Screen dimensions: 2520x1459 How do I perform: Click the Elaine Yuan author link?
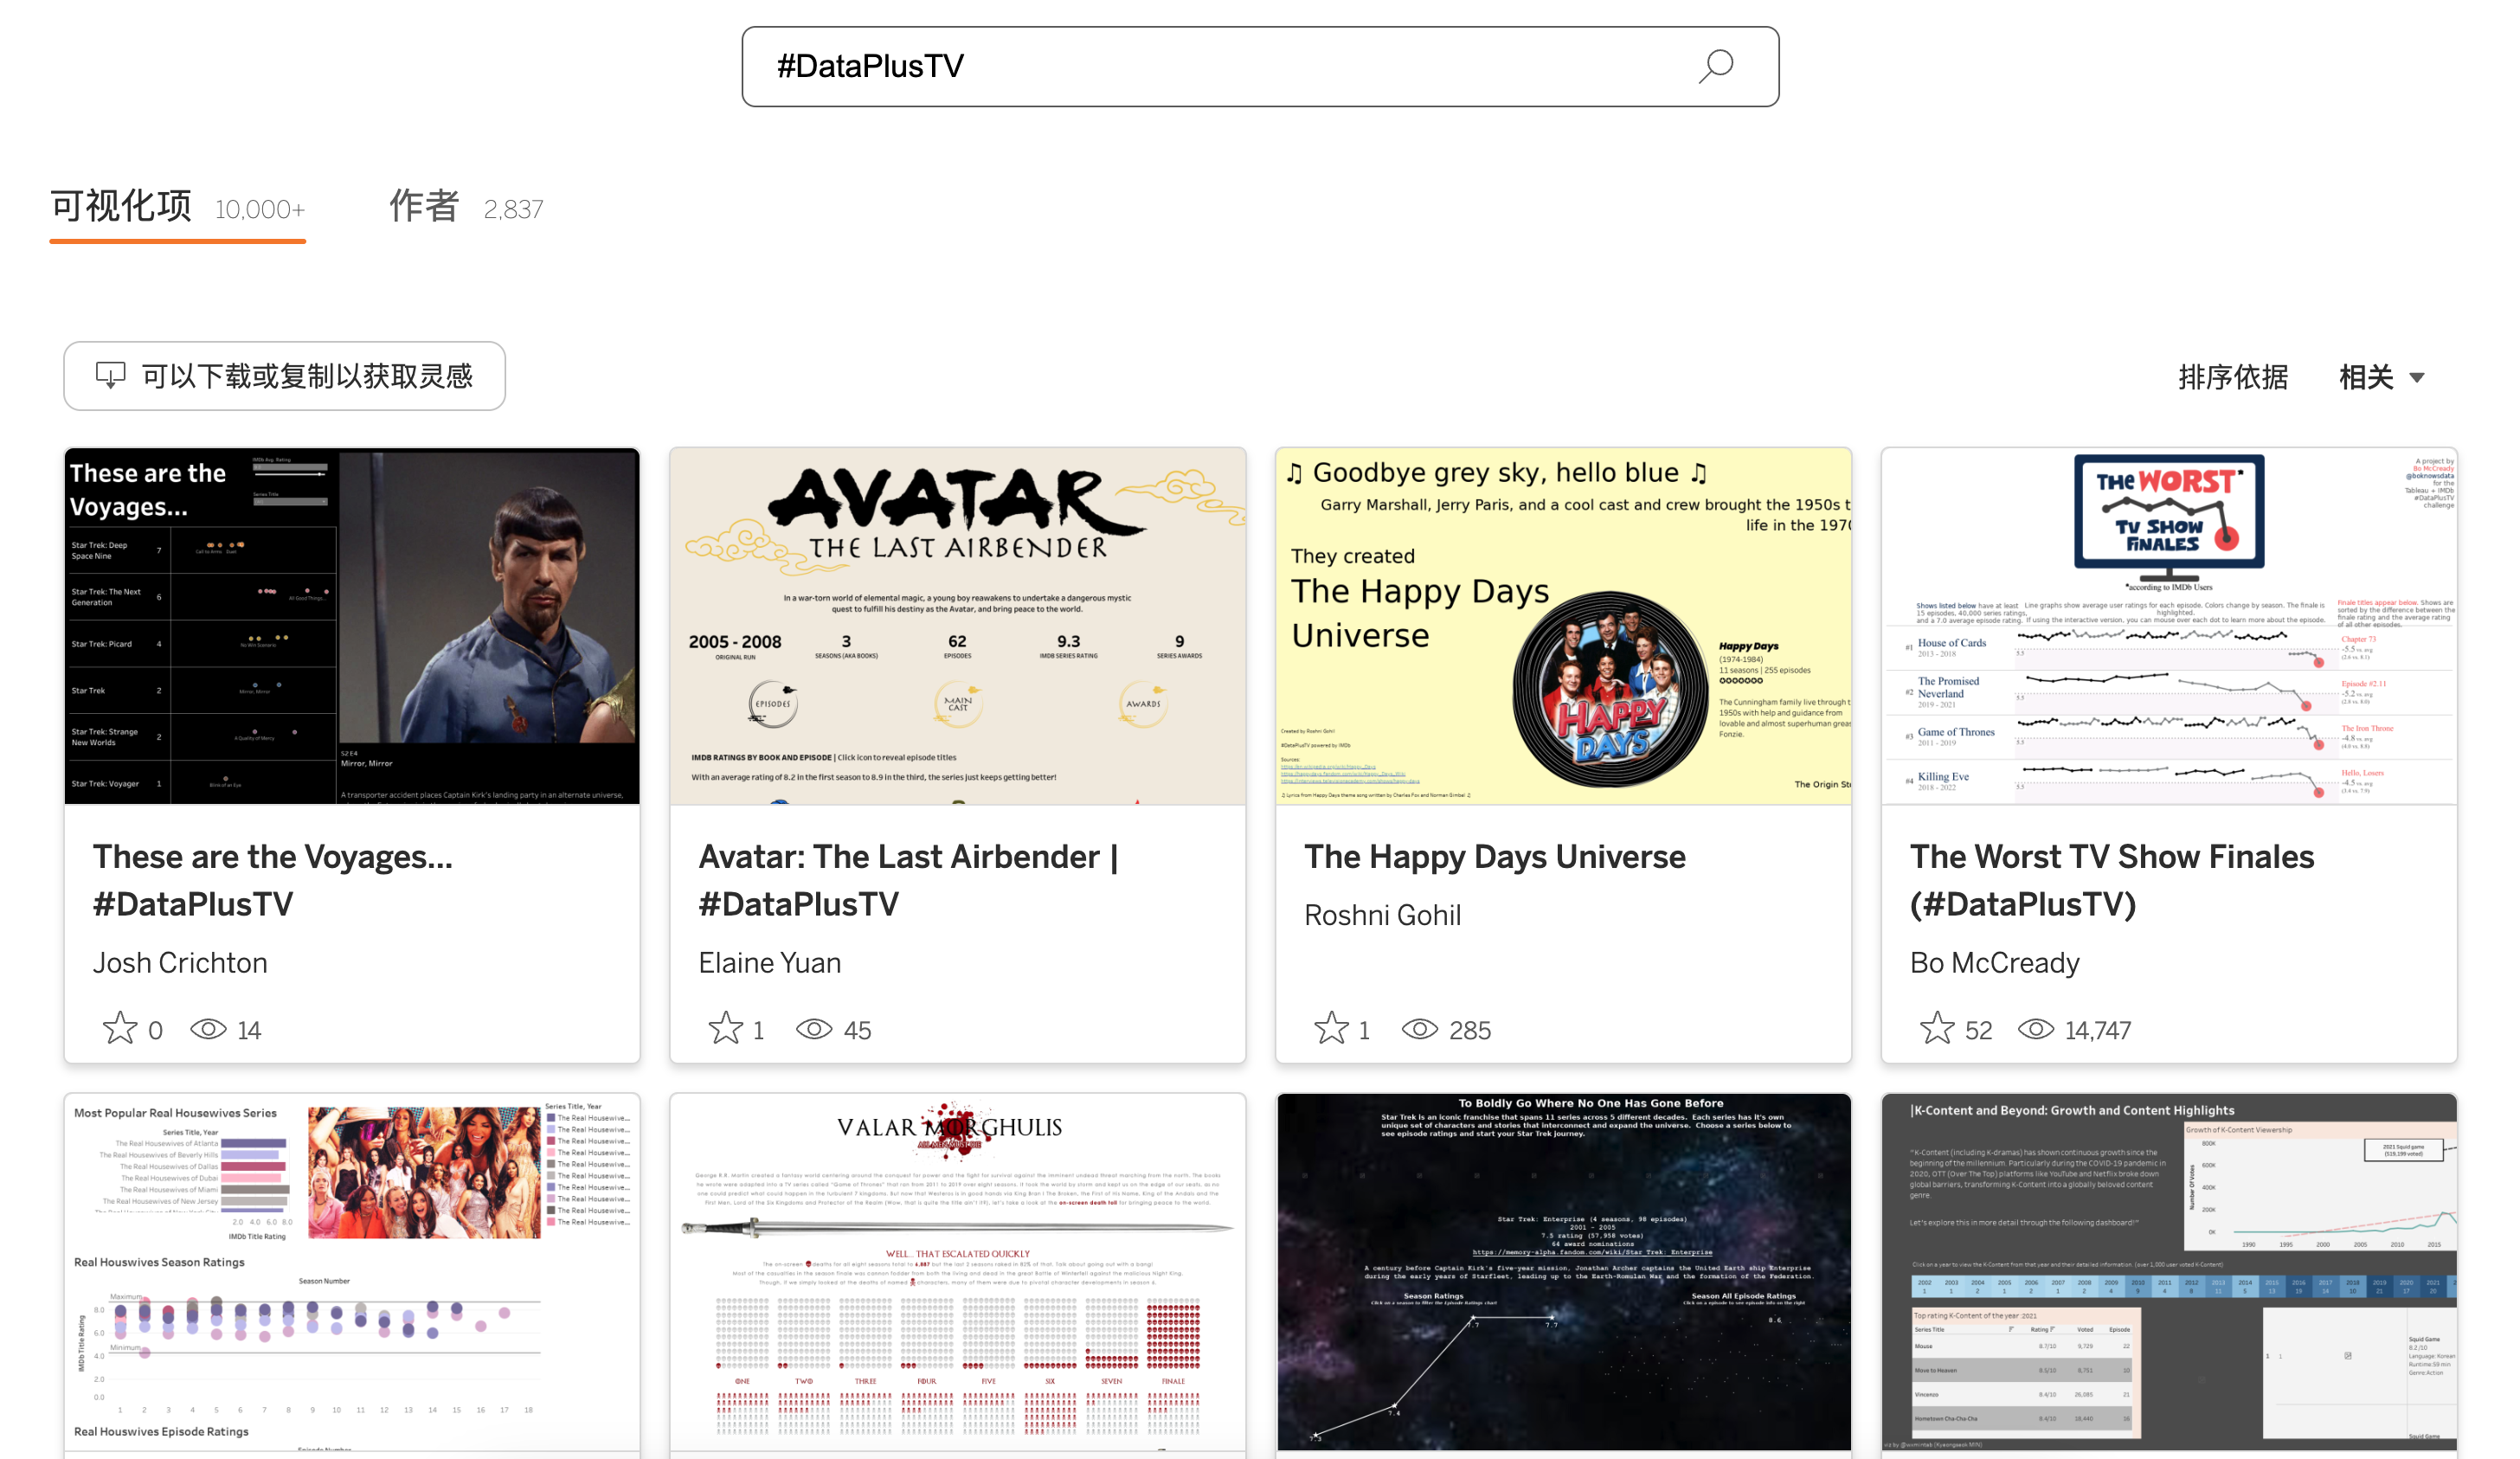tap(769, 962)
